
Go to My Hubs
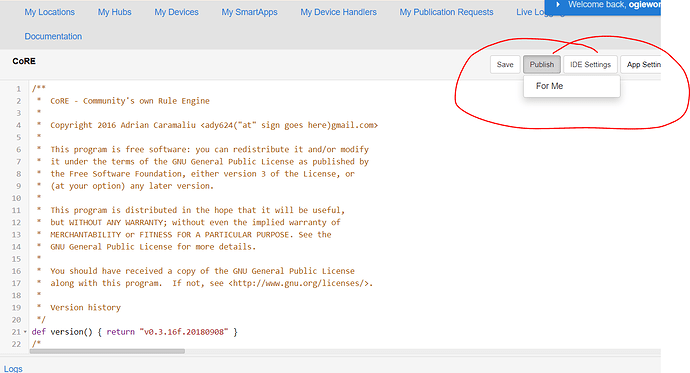coord(114,12)
